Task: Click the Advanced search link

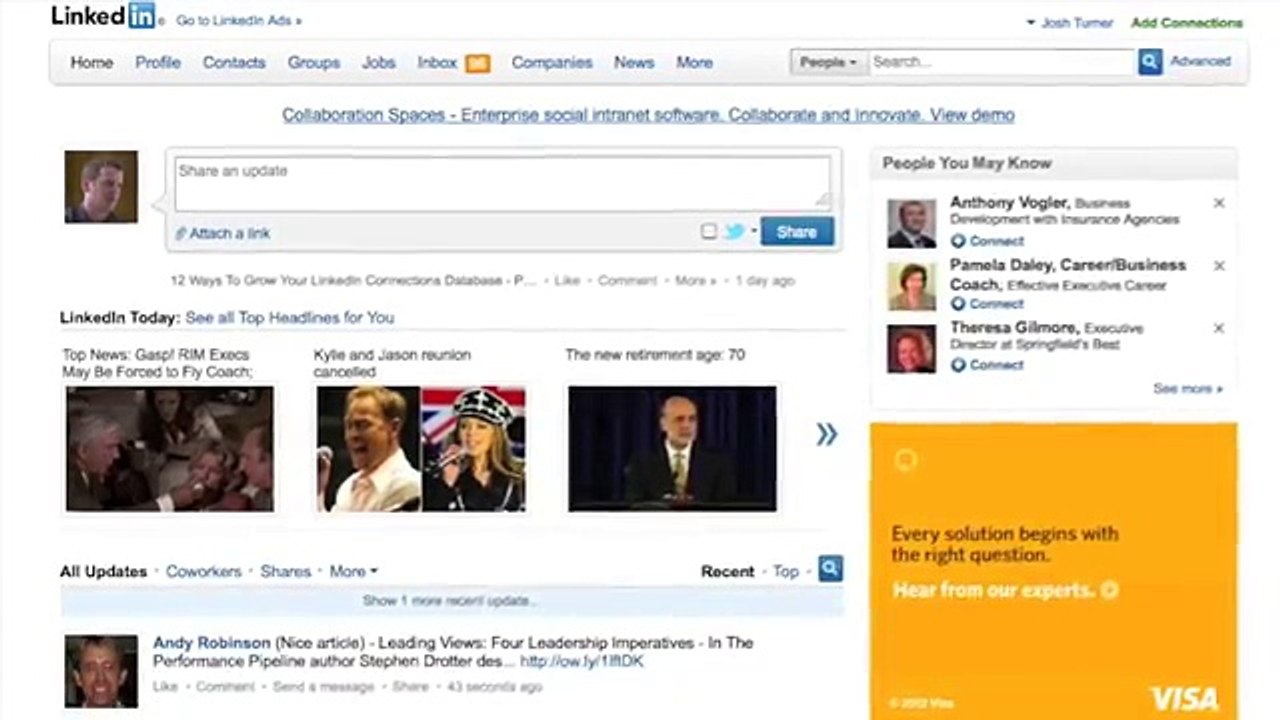Action: tap(1200, 61)
